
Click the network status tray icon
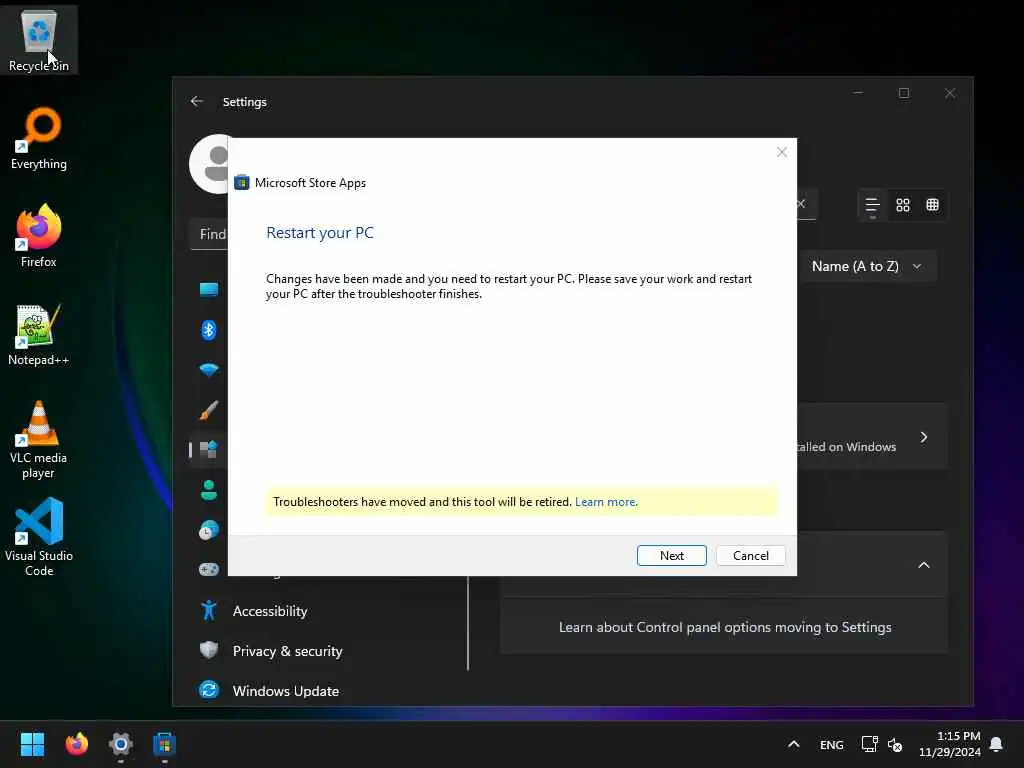point(869,744)
